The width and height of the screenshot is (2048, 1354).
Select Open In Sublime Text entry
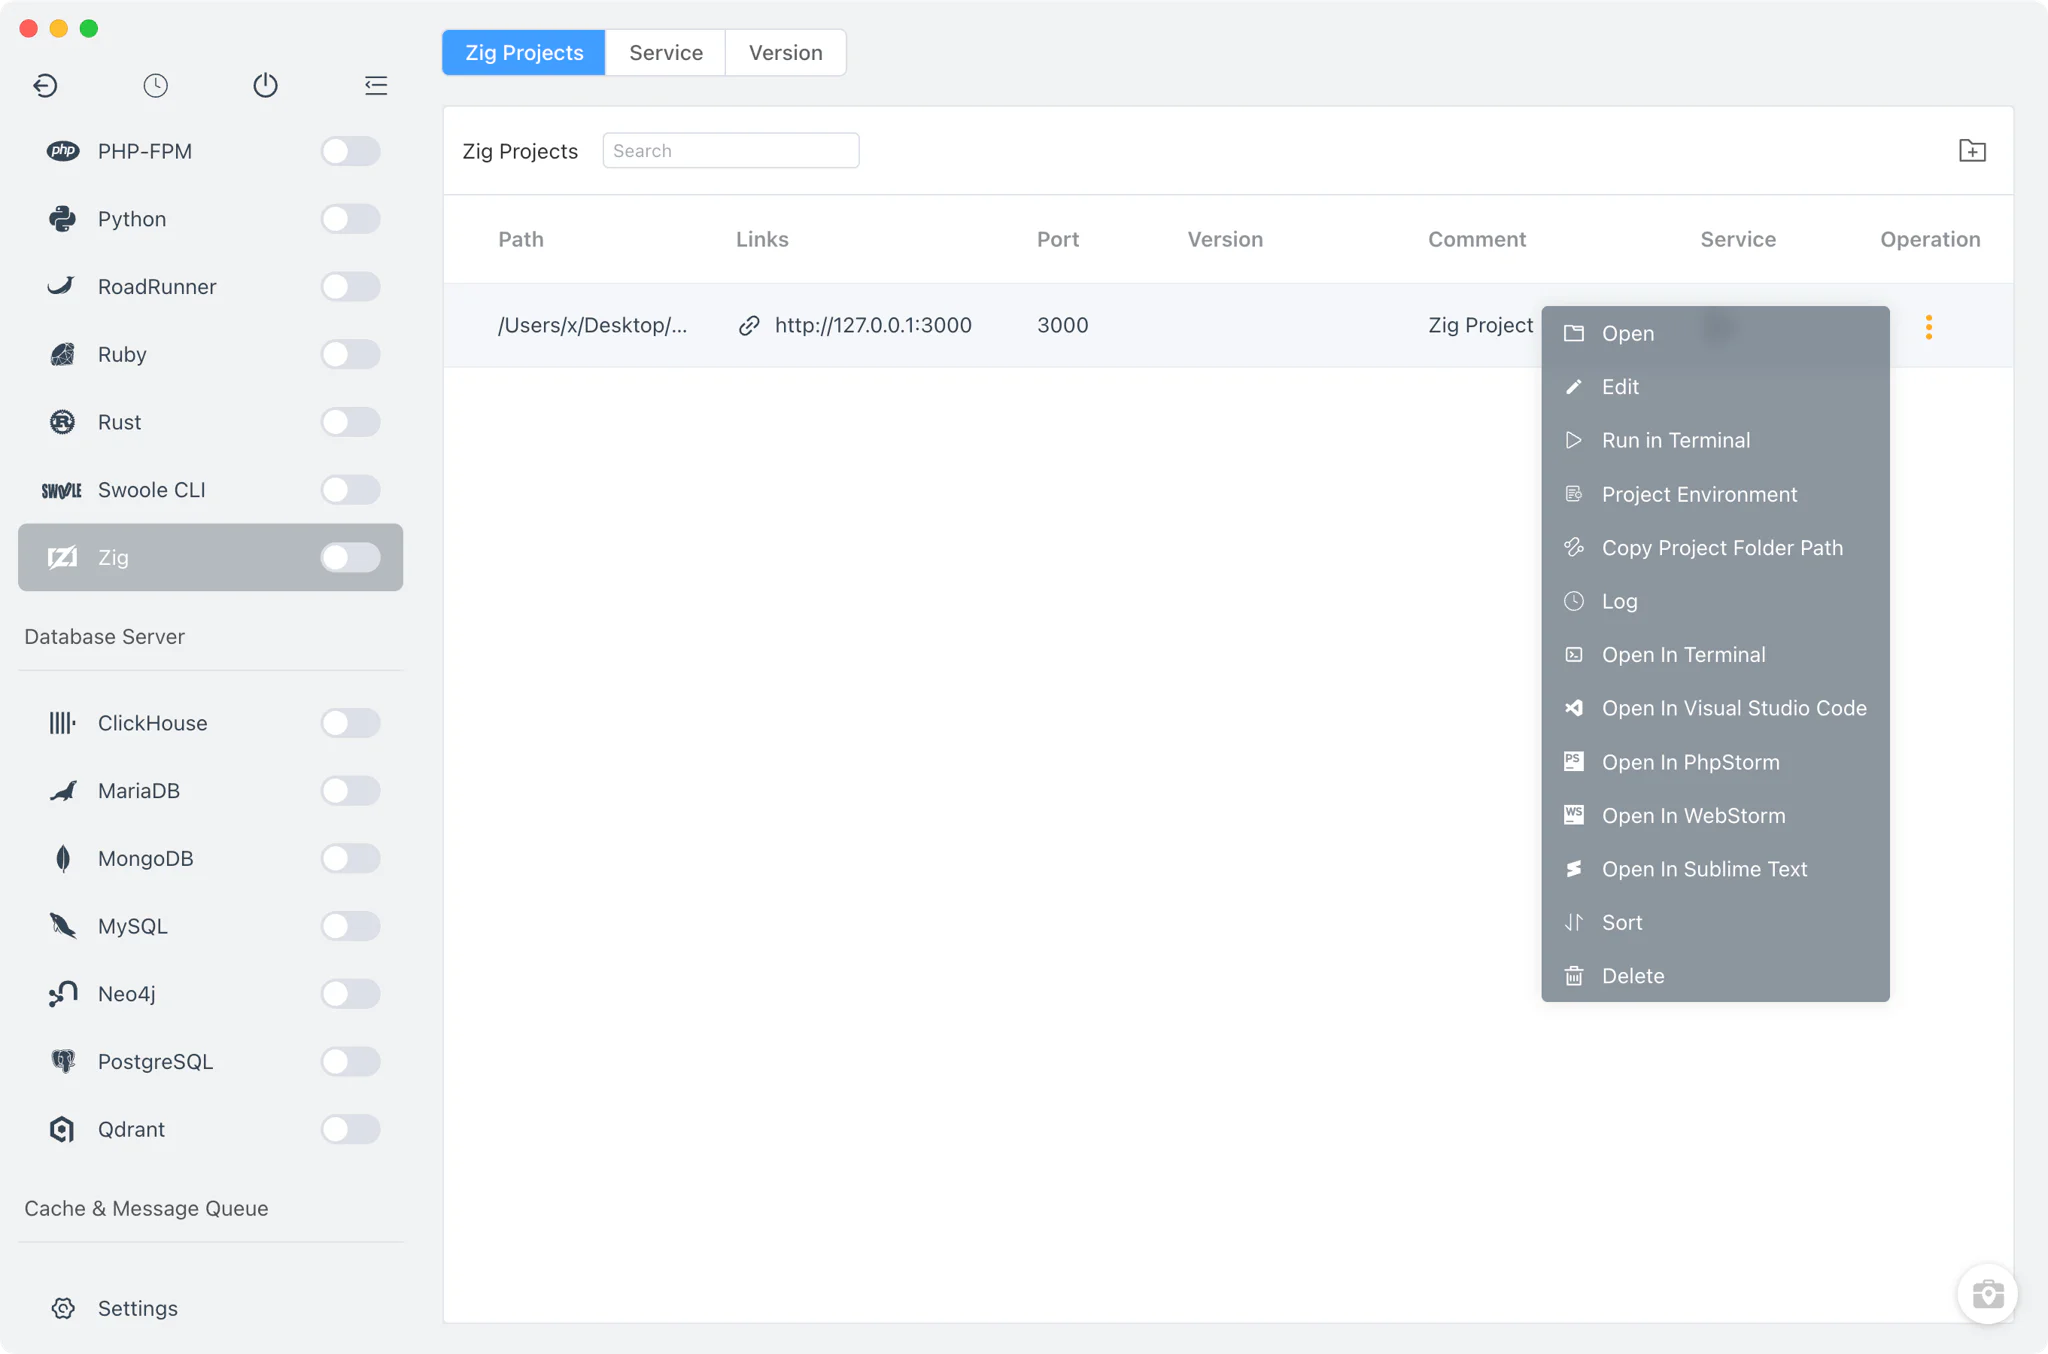tap(1715, 869)
